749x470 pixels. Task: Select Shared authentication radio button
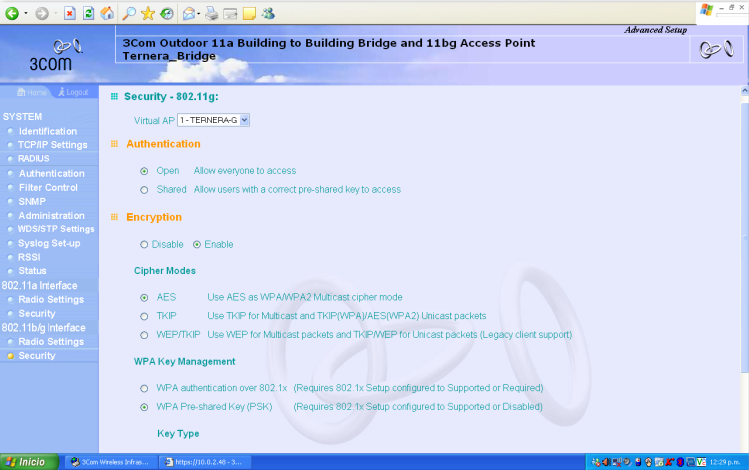tap(145, 189)
